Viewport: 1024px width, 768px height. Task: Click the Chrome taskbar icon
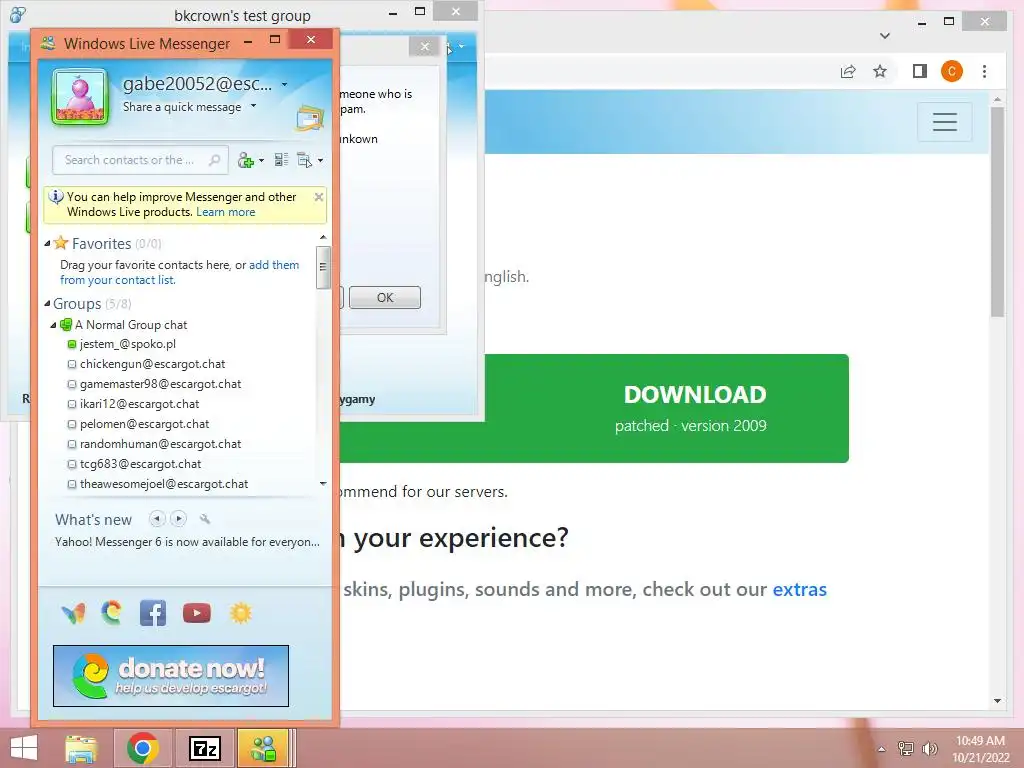point(143,748)
